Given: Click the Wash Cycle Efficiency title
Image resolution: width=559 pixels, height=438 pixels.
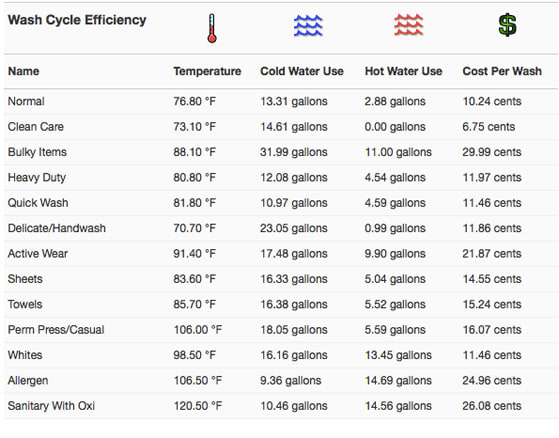Looking at the screenshot, I should point(77,20).
